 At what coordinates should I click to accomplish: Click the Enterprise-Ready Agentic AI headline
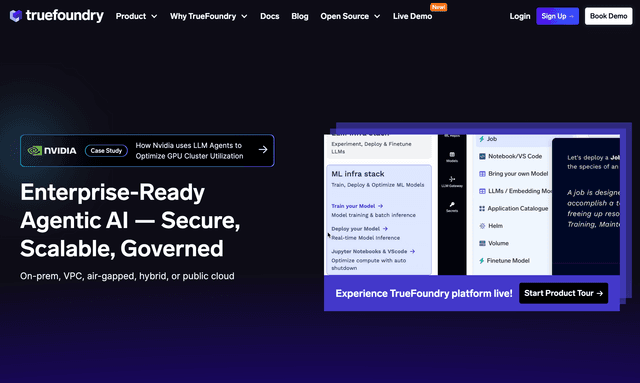click(130, 220)
